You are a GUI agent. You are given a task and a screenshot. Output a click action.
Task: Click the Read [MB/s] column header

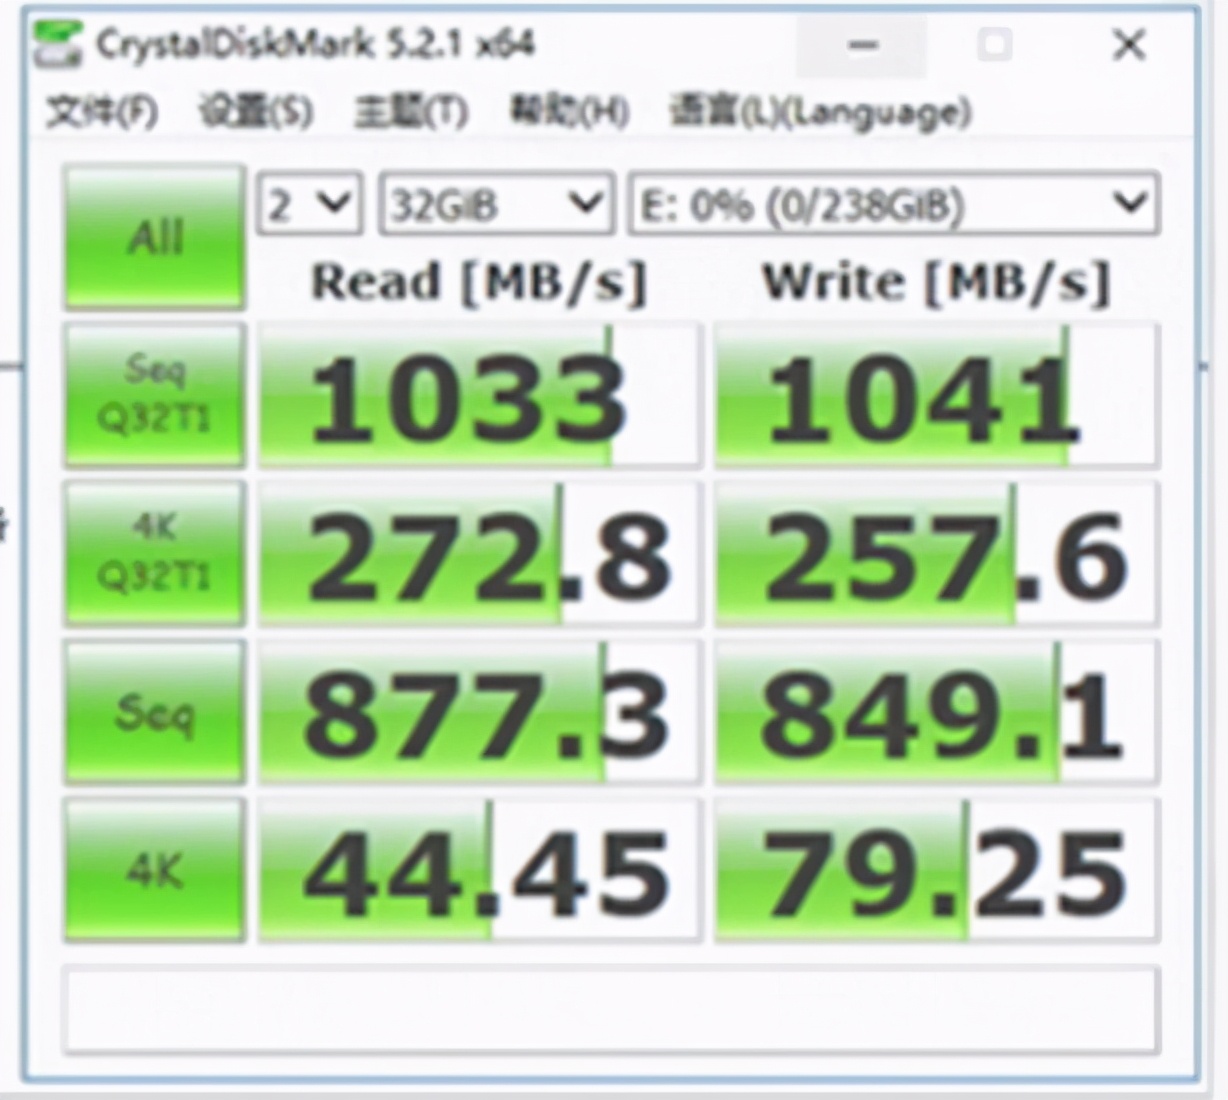477,281
